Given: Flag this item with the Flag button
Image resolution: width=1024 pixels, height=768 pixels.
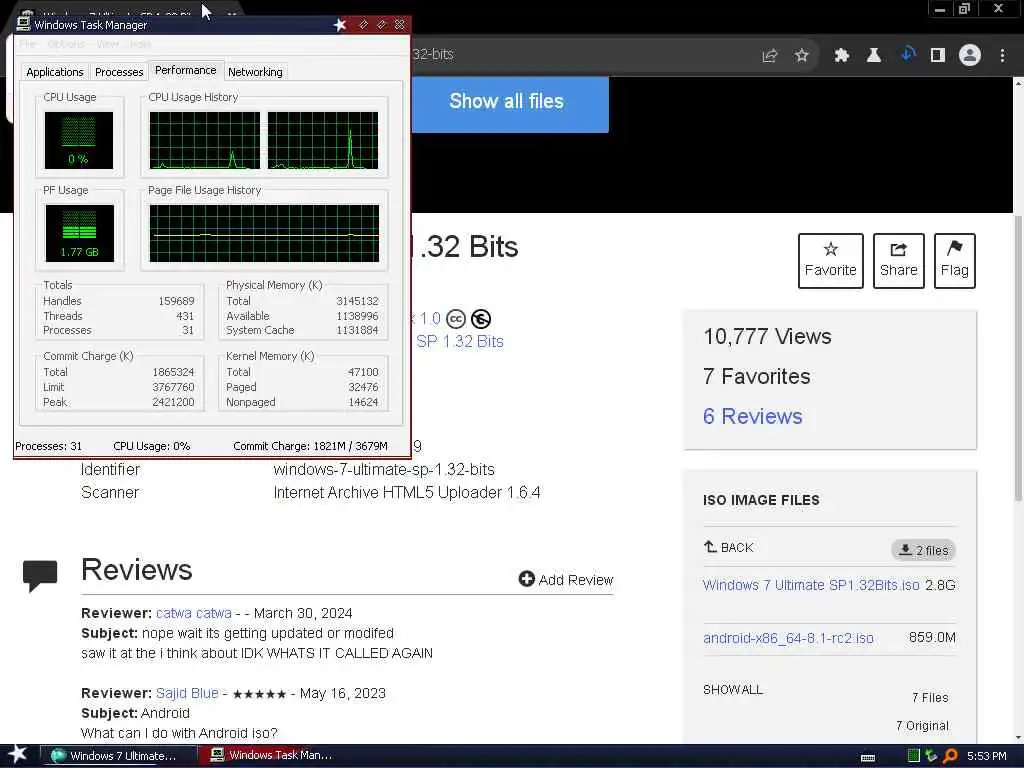Looking at the screenshot, I should point(955,261).
